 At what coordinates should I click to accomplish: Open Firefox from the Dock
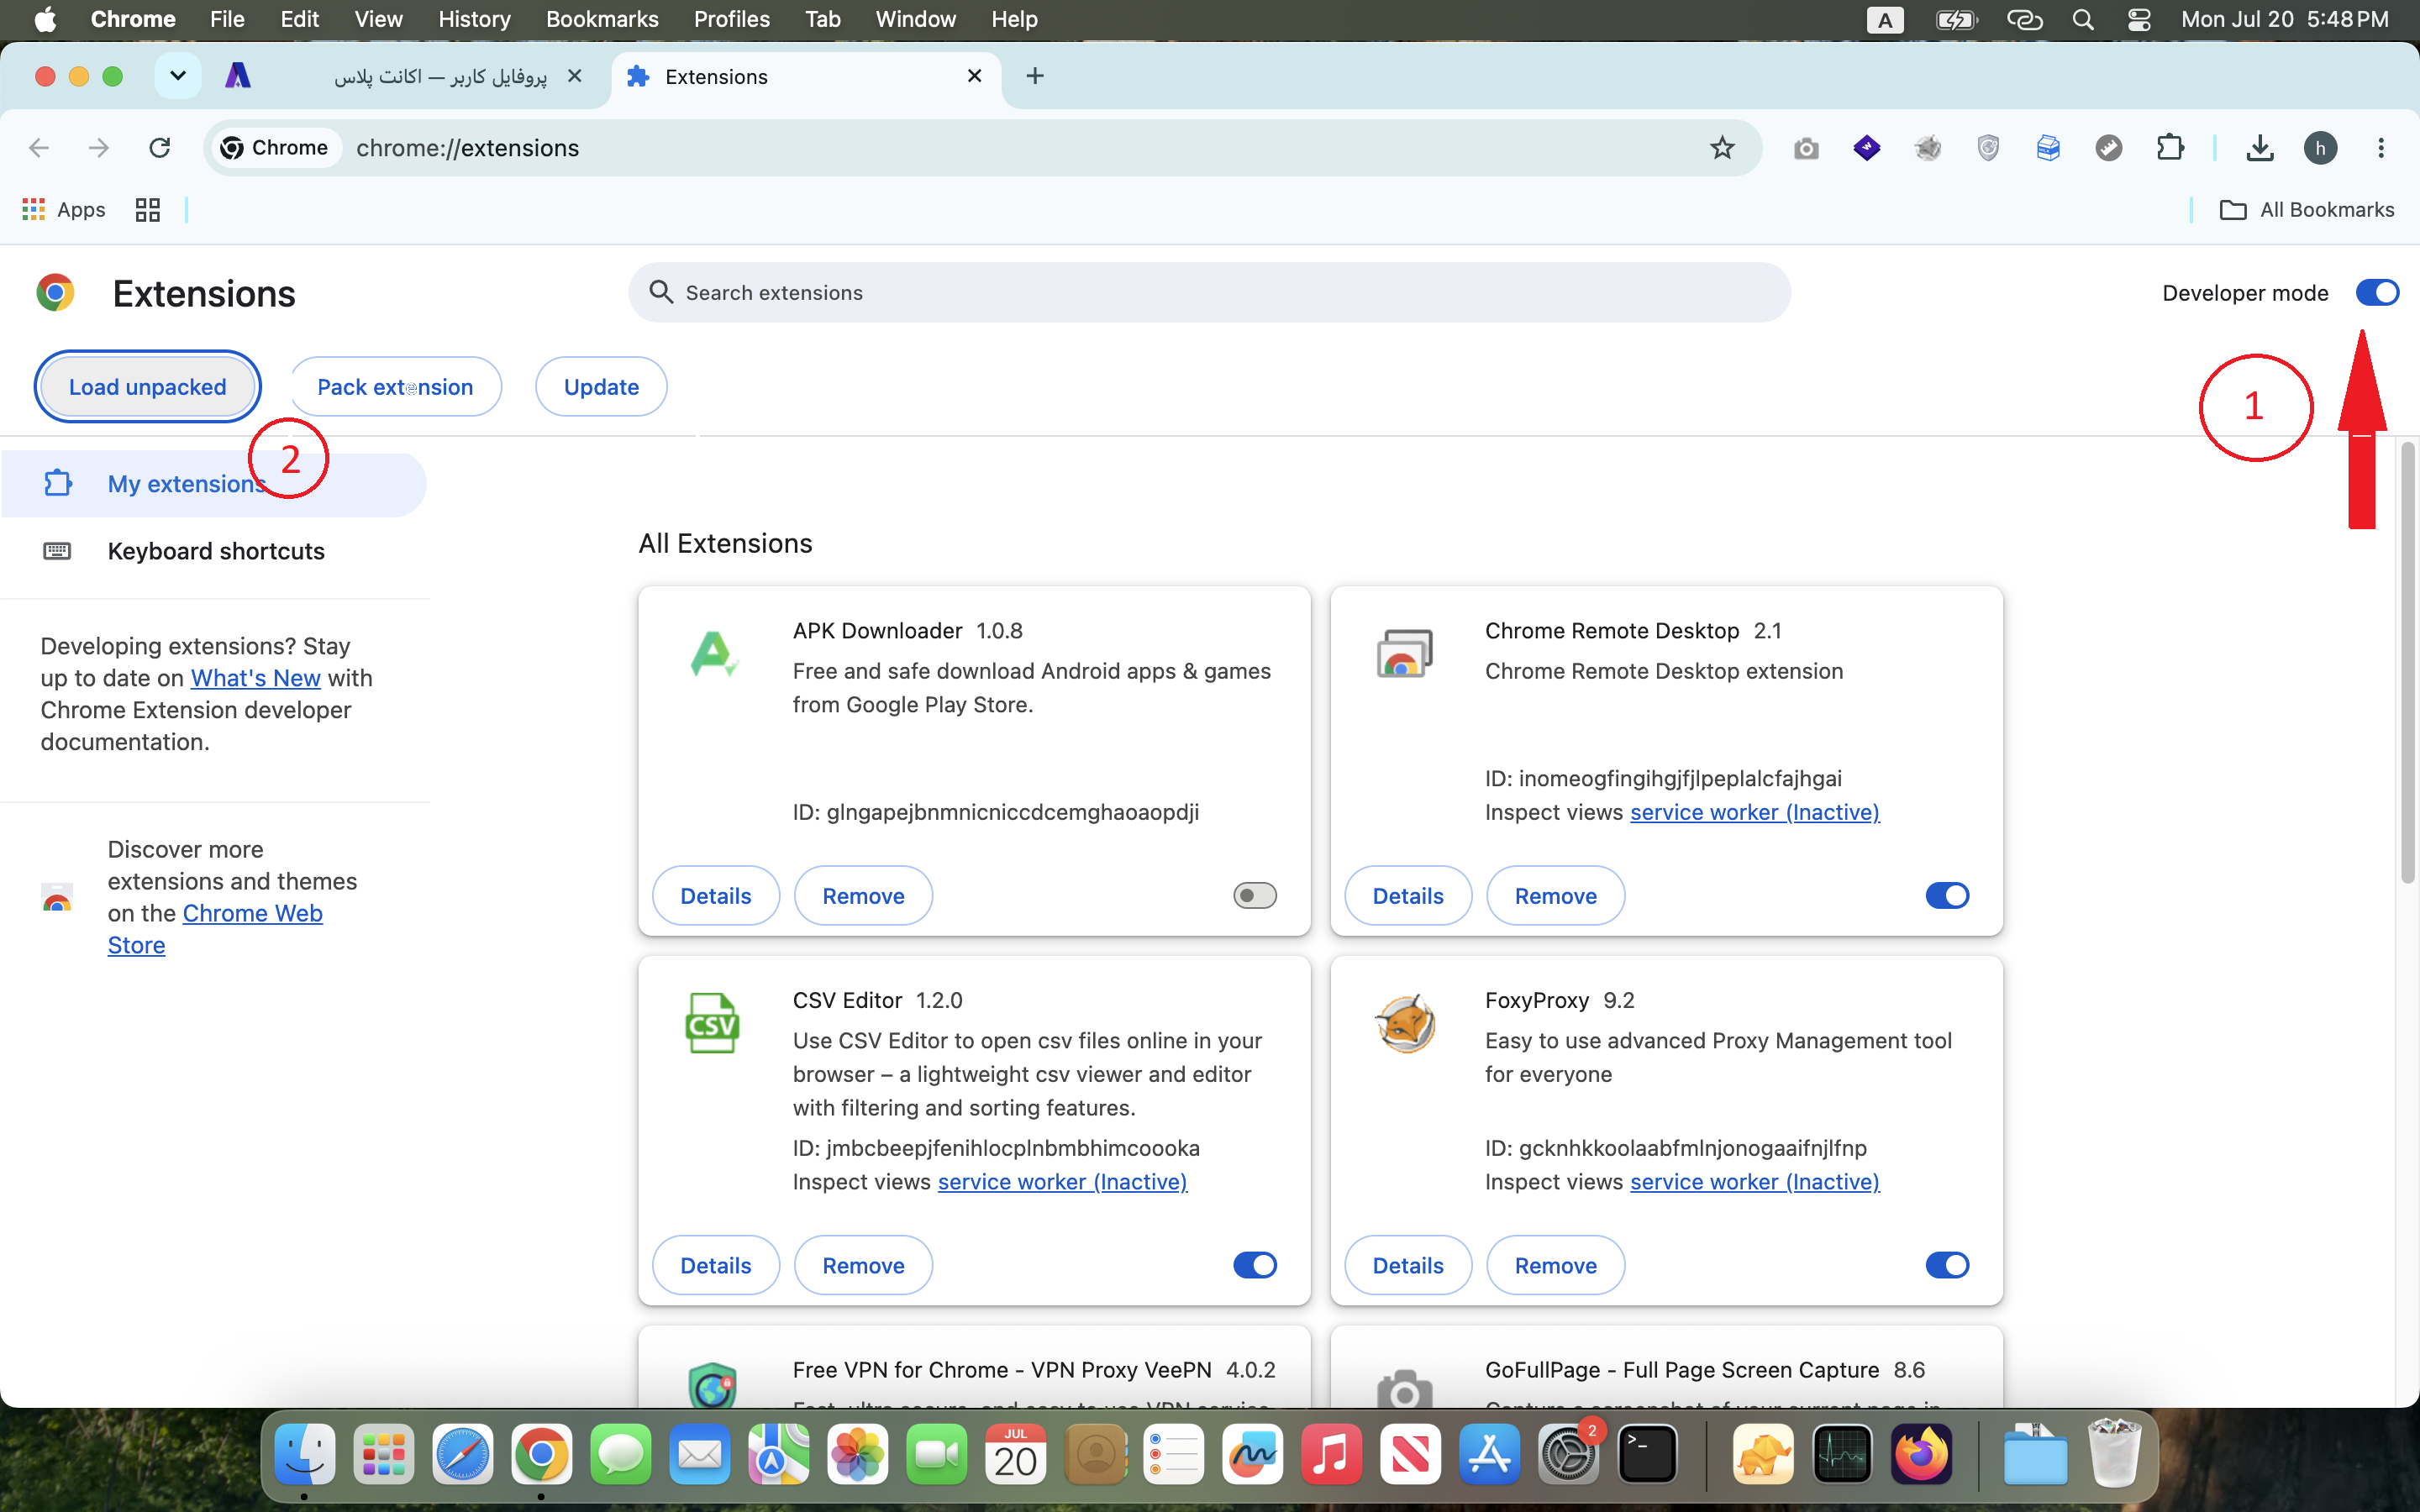point(1921,1454)
